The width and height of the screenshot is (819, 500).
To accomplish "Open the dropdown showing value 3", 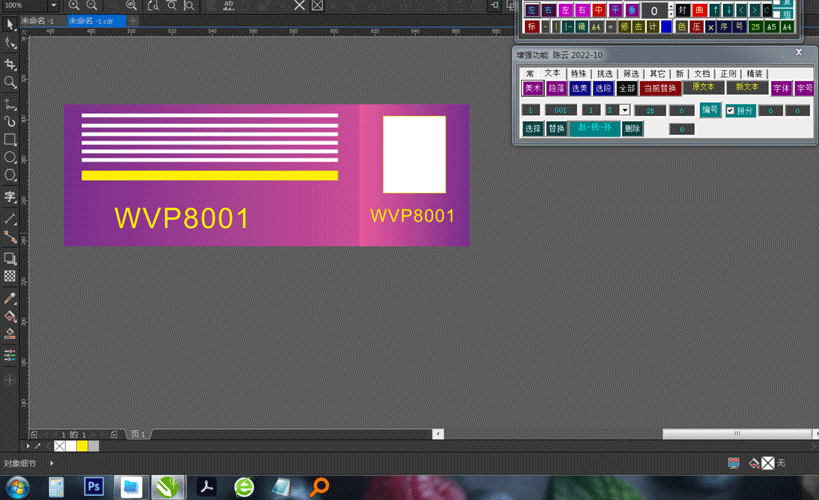I will click(x=624, y=110).
